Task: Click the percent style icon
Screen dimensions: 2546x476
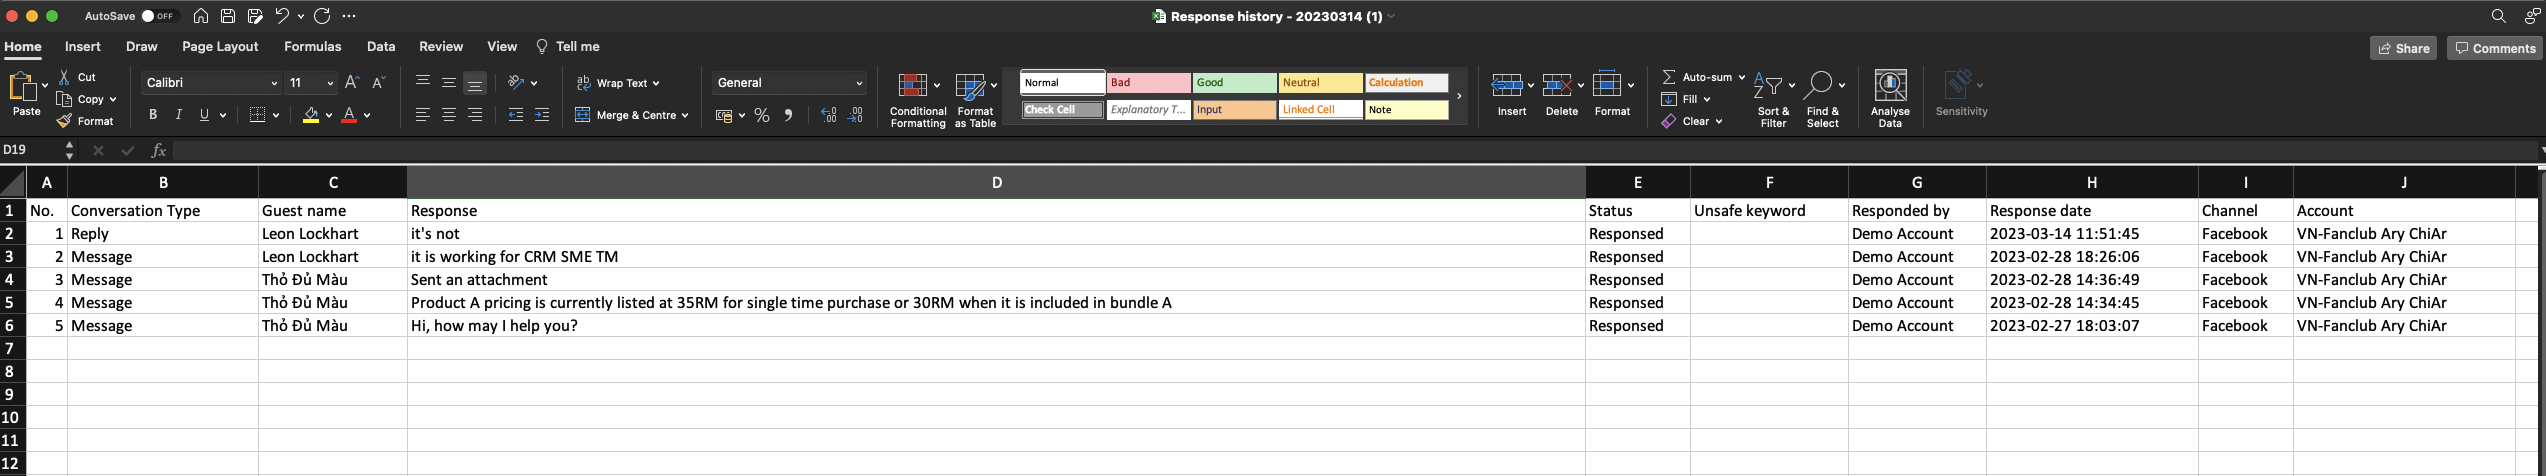Action: [x=762, y=116]
